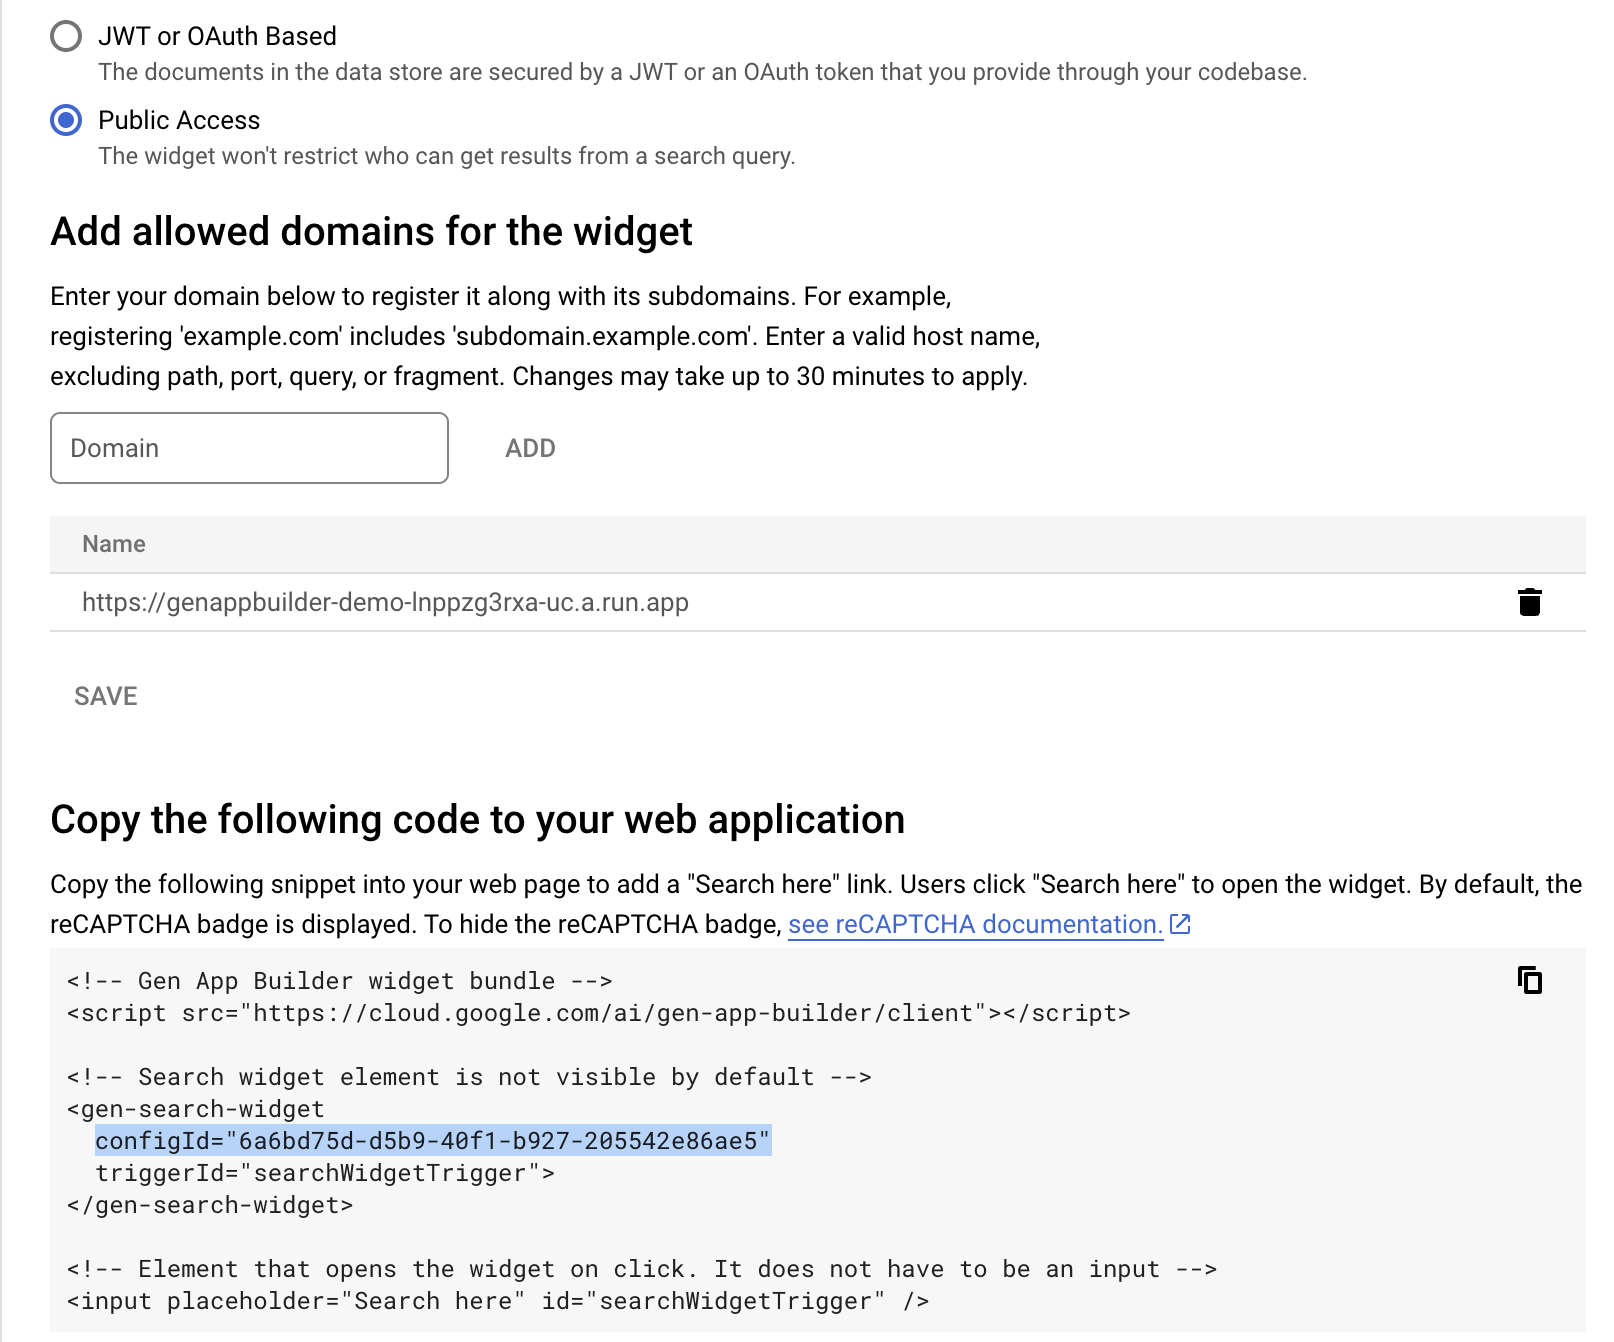Image resolution: width=1614 pixels, height=1342 pixels.
Task: Click the Name column header
Action: (x=114, y=544)
